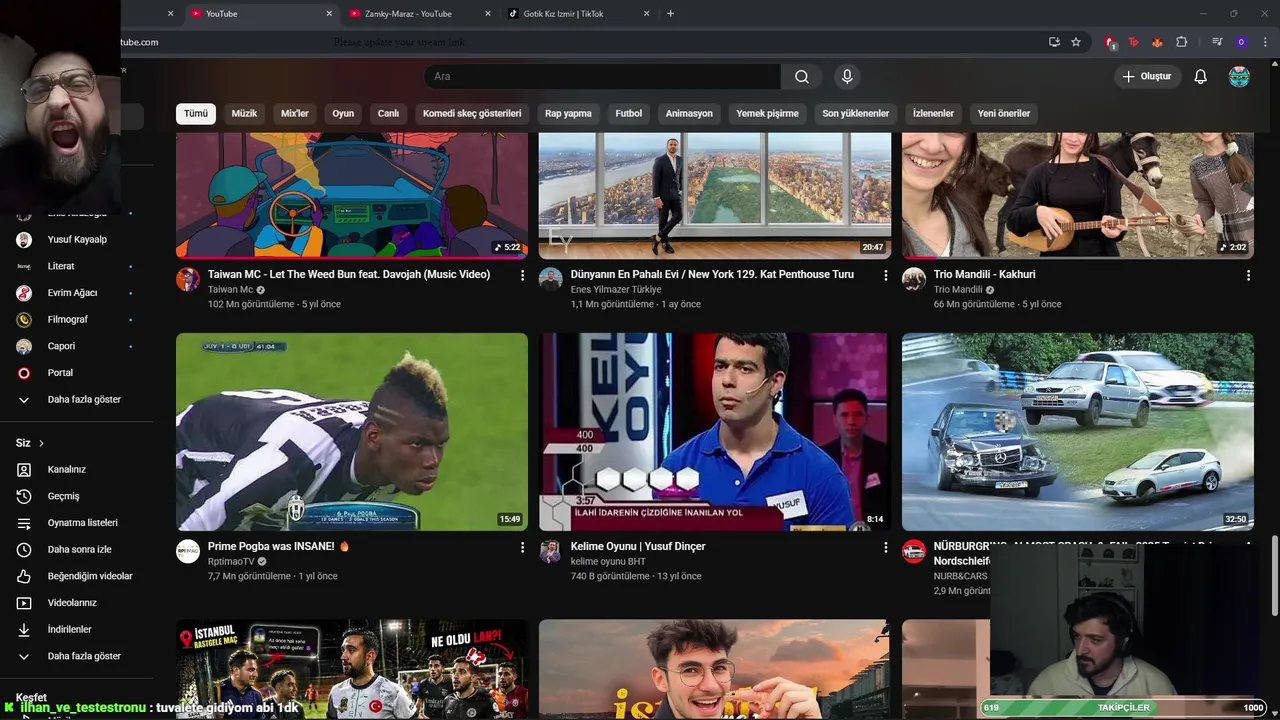The height and width of the screenshot is (720, 1280).
Task: Select the Oyun filter chip
Action: point(343,113)
